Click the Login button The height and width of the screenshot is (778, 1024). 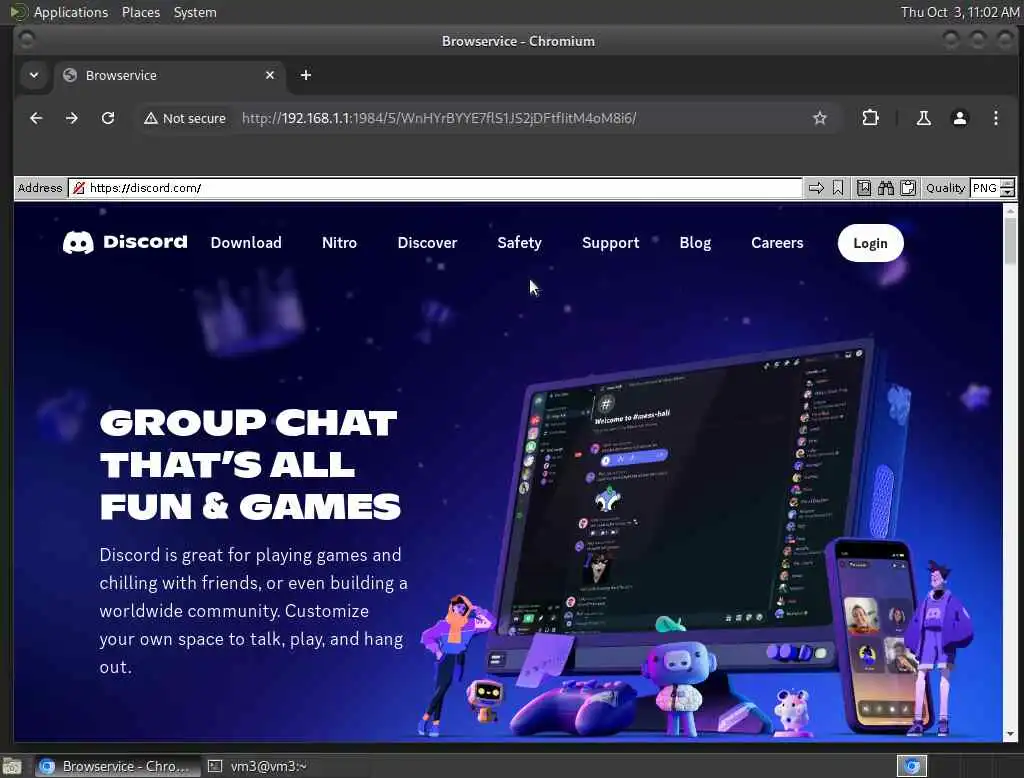pos(871,243)
